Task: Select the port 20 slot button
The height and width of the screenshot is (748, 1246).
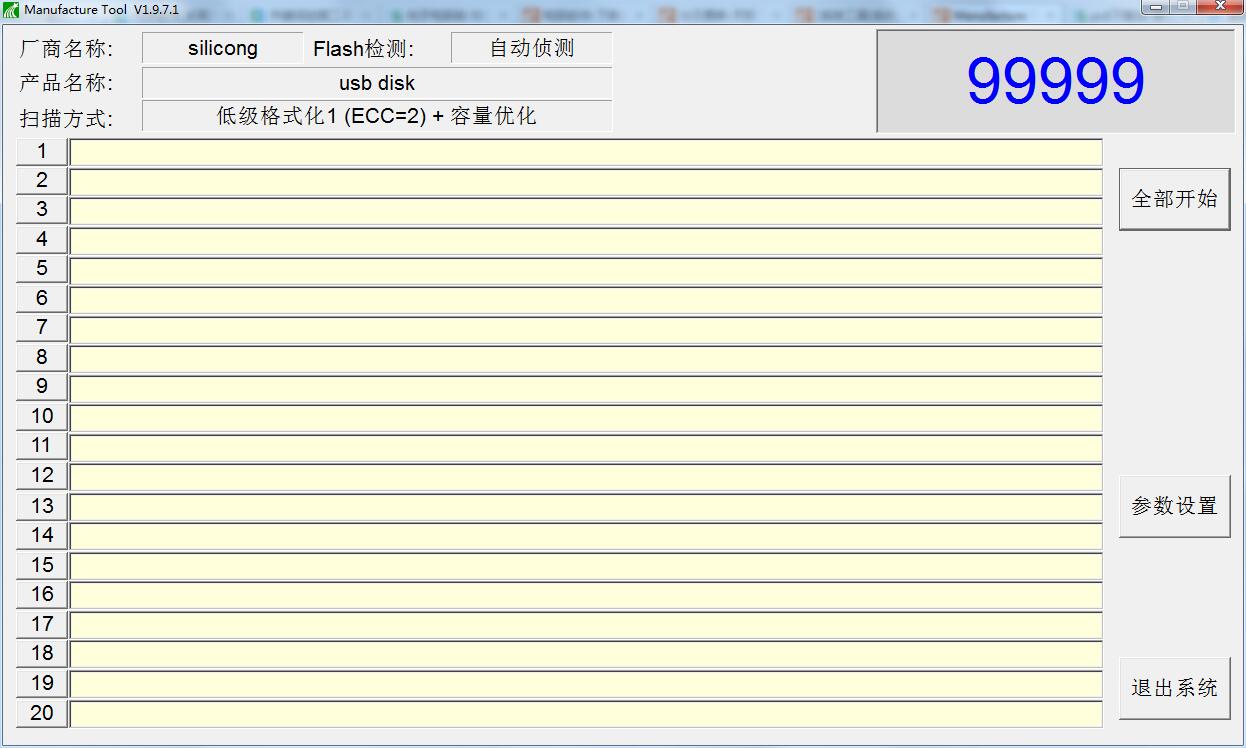Action: 42,713
